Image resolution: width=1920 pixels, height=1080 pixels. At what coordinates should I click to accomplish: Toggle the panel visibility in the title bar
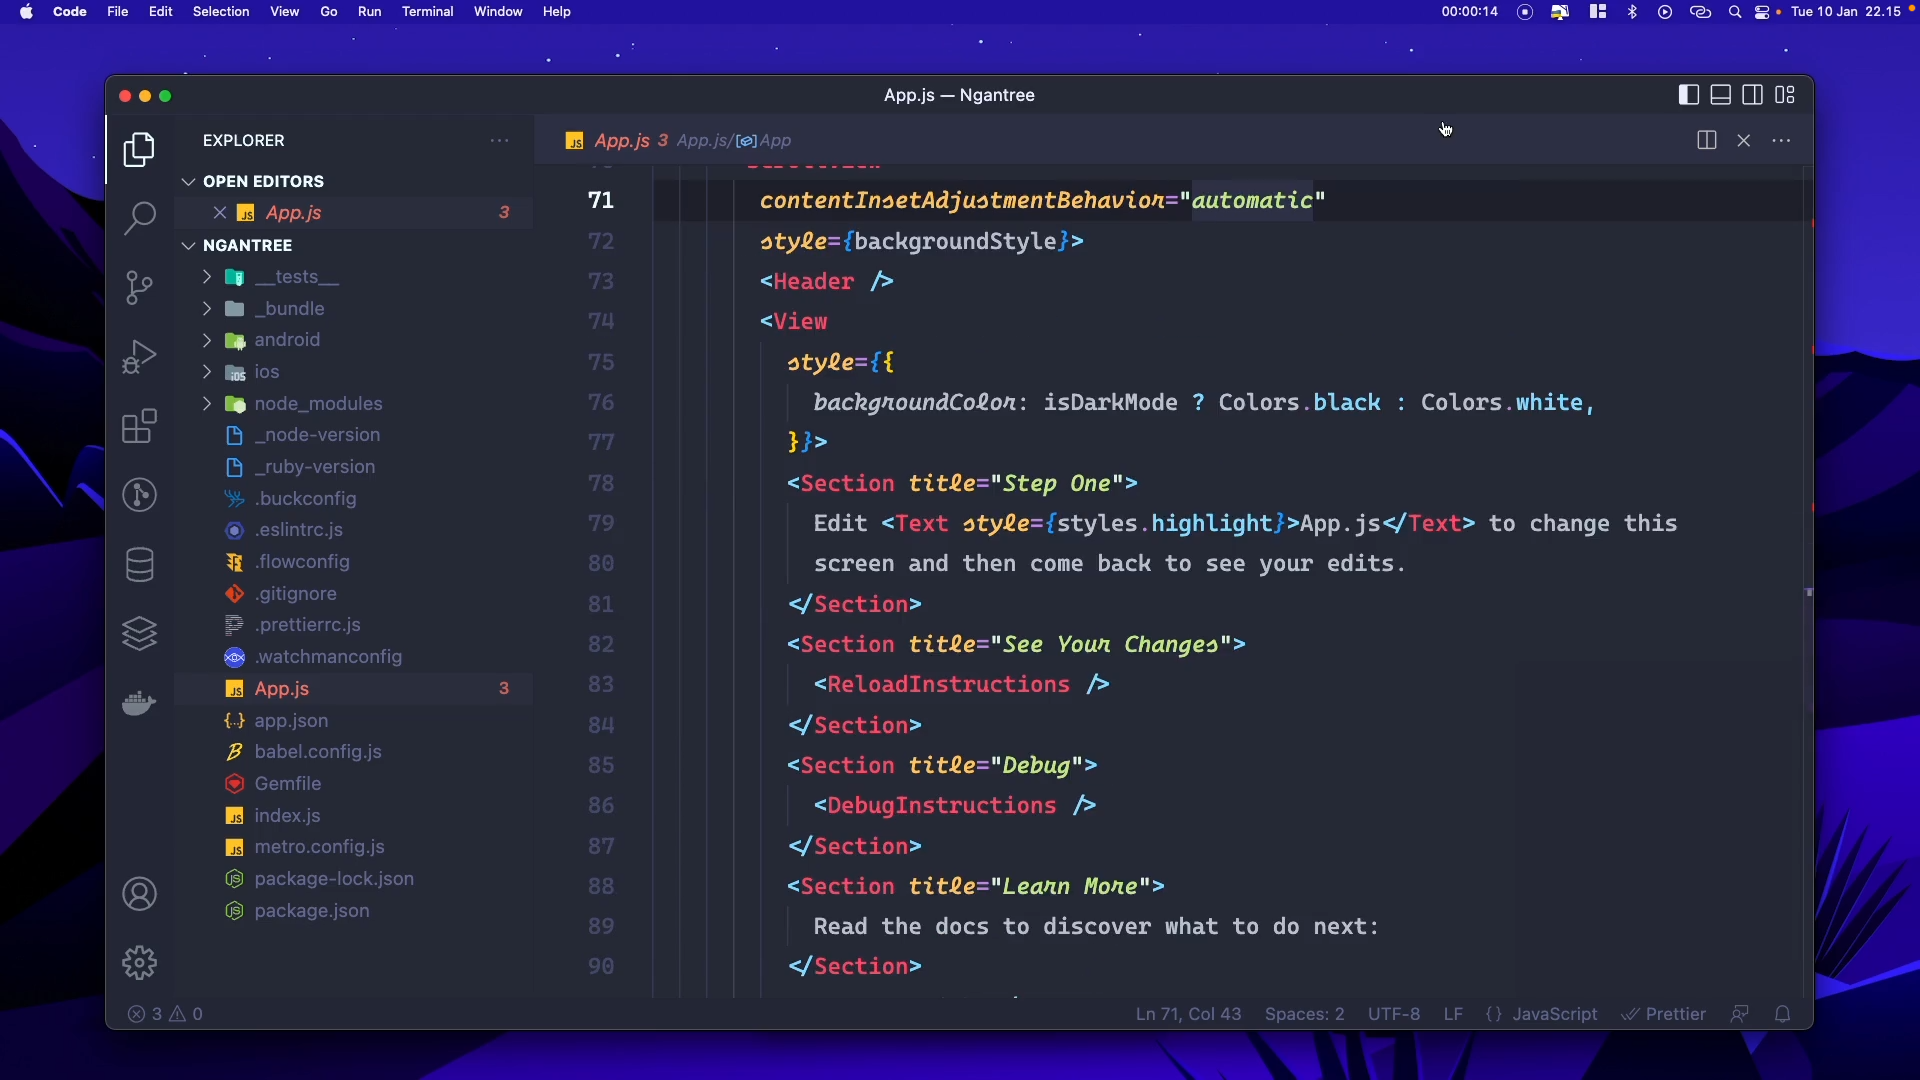(1721, 95)
